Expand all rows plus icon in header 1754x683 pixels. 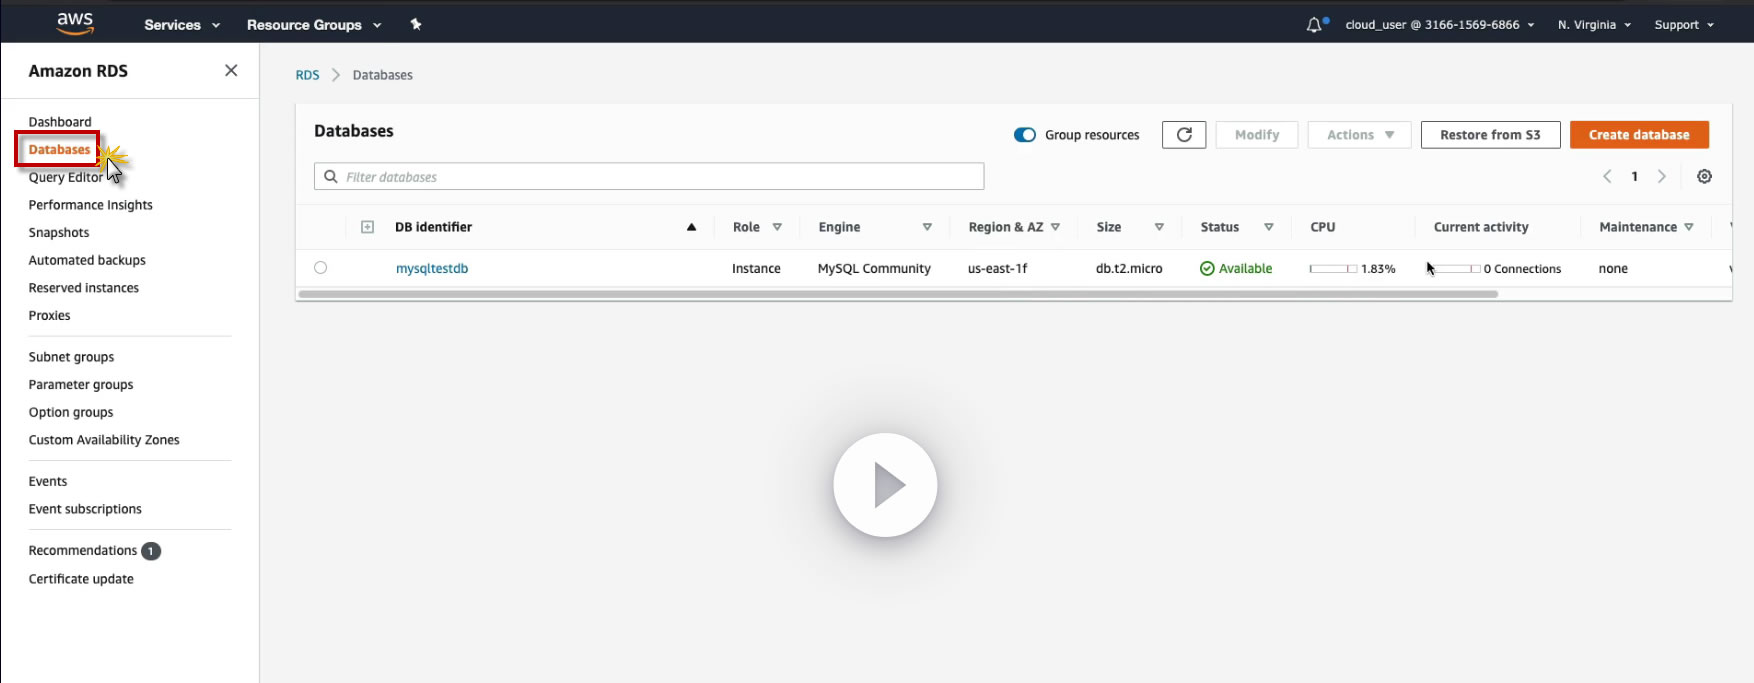coord(367,227)
